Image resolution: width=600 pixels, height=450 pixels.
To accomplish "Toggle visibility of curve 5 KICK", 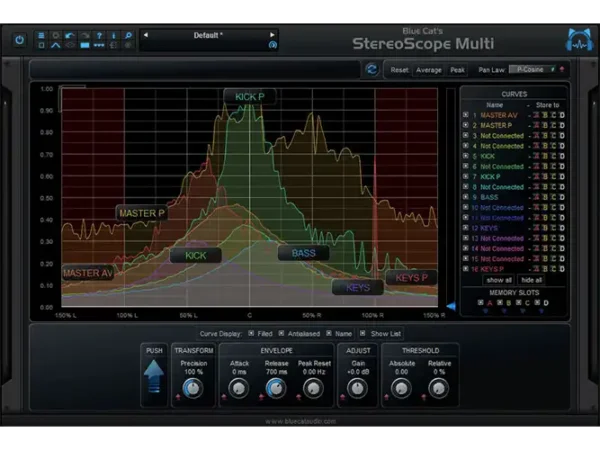I will [x=466, y=156].
